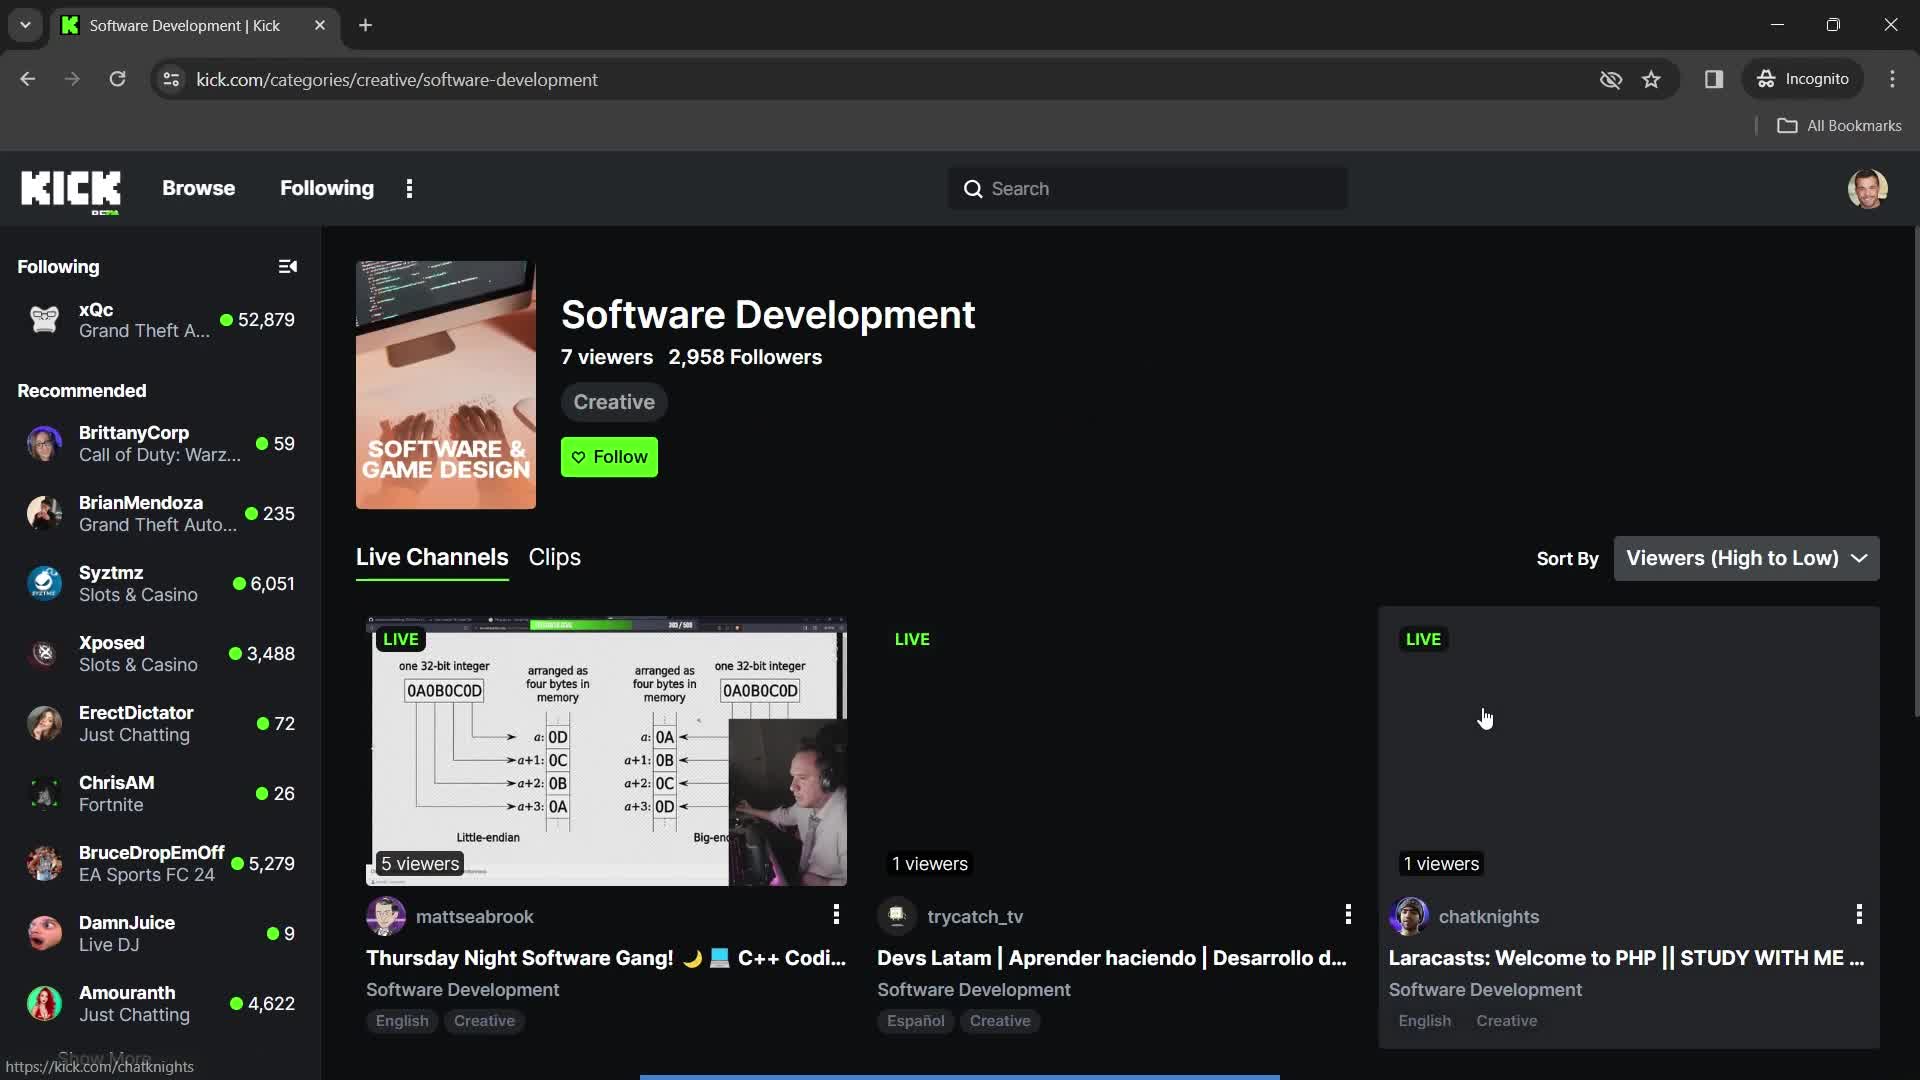This screenshot has width=1920, height=1080.
Task: Click the Creative tag under chatknights
Action: pos(1506,1021)
